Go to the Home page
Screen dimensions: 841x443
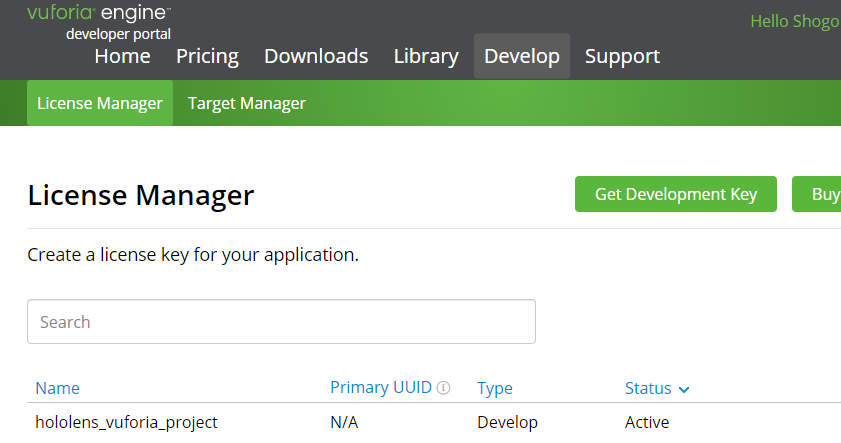point(122,56)
